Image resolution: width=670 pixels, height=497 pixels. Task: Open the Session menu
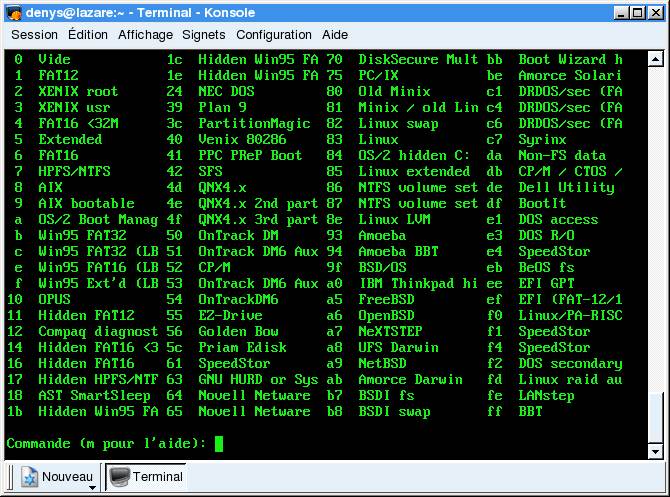(x=34, y=35)
